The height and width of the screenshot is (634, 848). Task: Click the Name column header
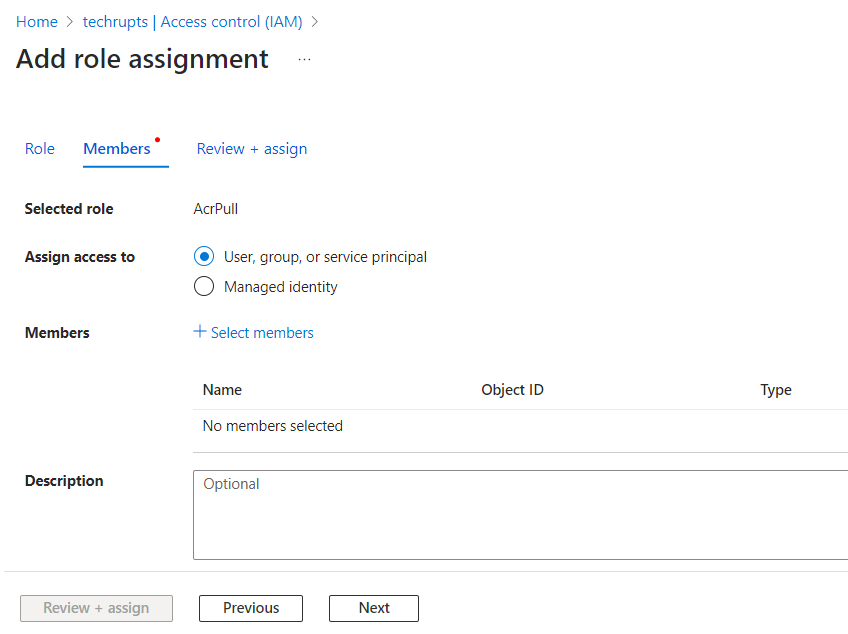[x=222, y=389]
